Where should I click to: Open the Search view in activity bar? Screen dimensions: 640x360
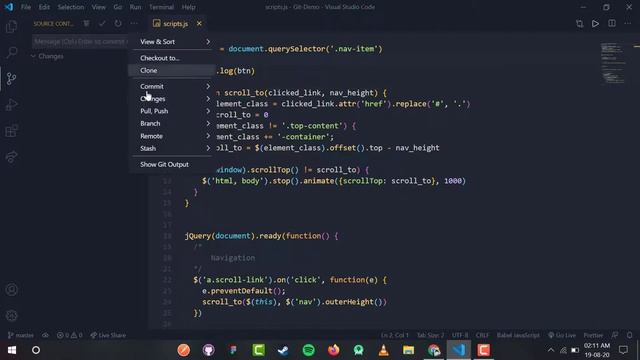(x=11, y=52)
